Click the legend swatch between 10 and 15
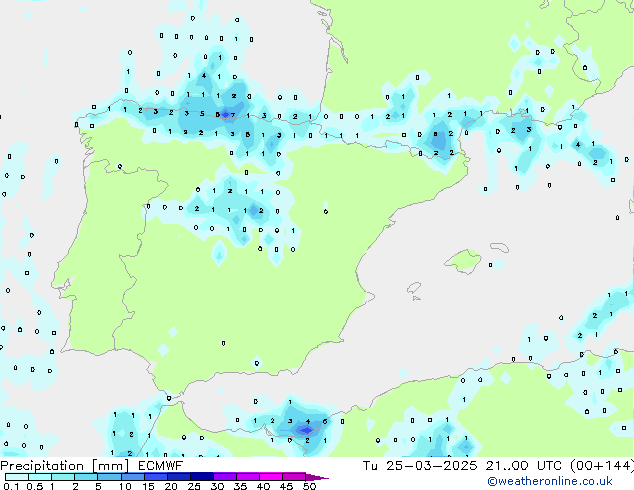The height and width of the screenshot is (490, 634). tap(132, 477)
